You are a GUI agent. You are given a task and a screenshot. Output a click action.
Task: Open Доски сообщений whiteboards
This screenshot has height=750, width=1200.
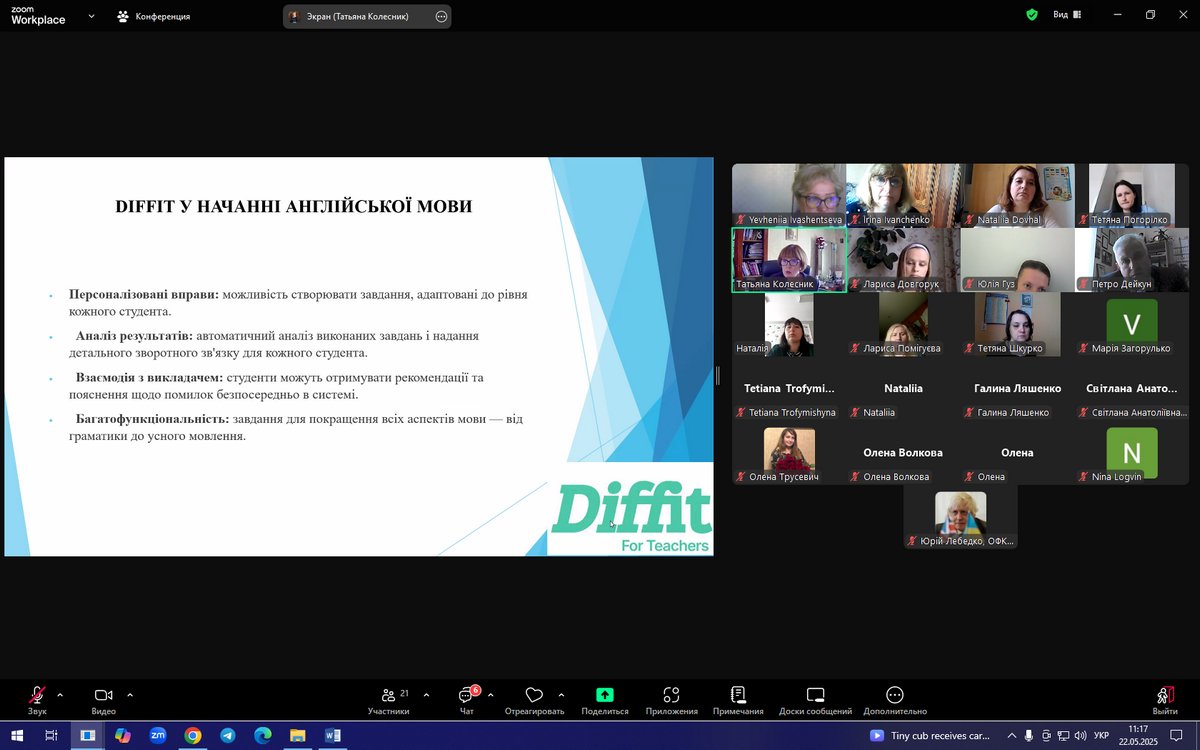pyautogui.click(x=815, y=700)
